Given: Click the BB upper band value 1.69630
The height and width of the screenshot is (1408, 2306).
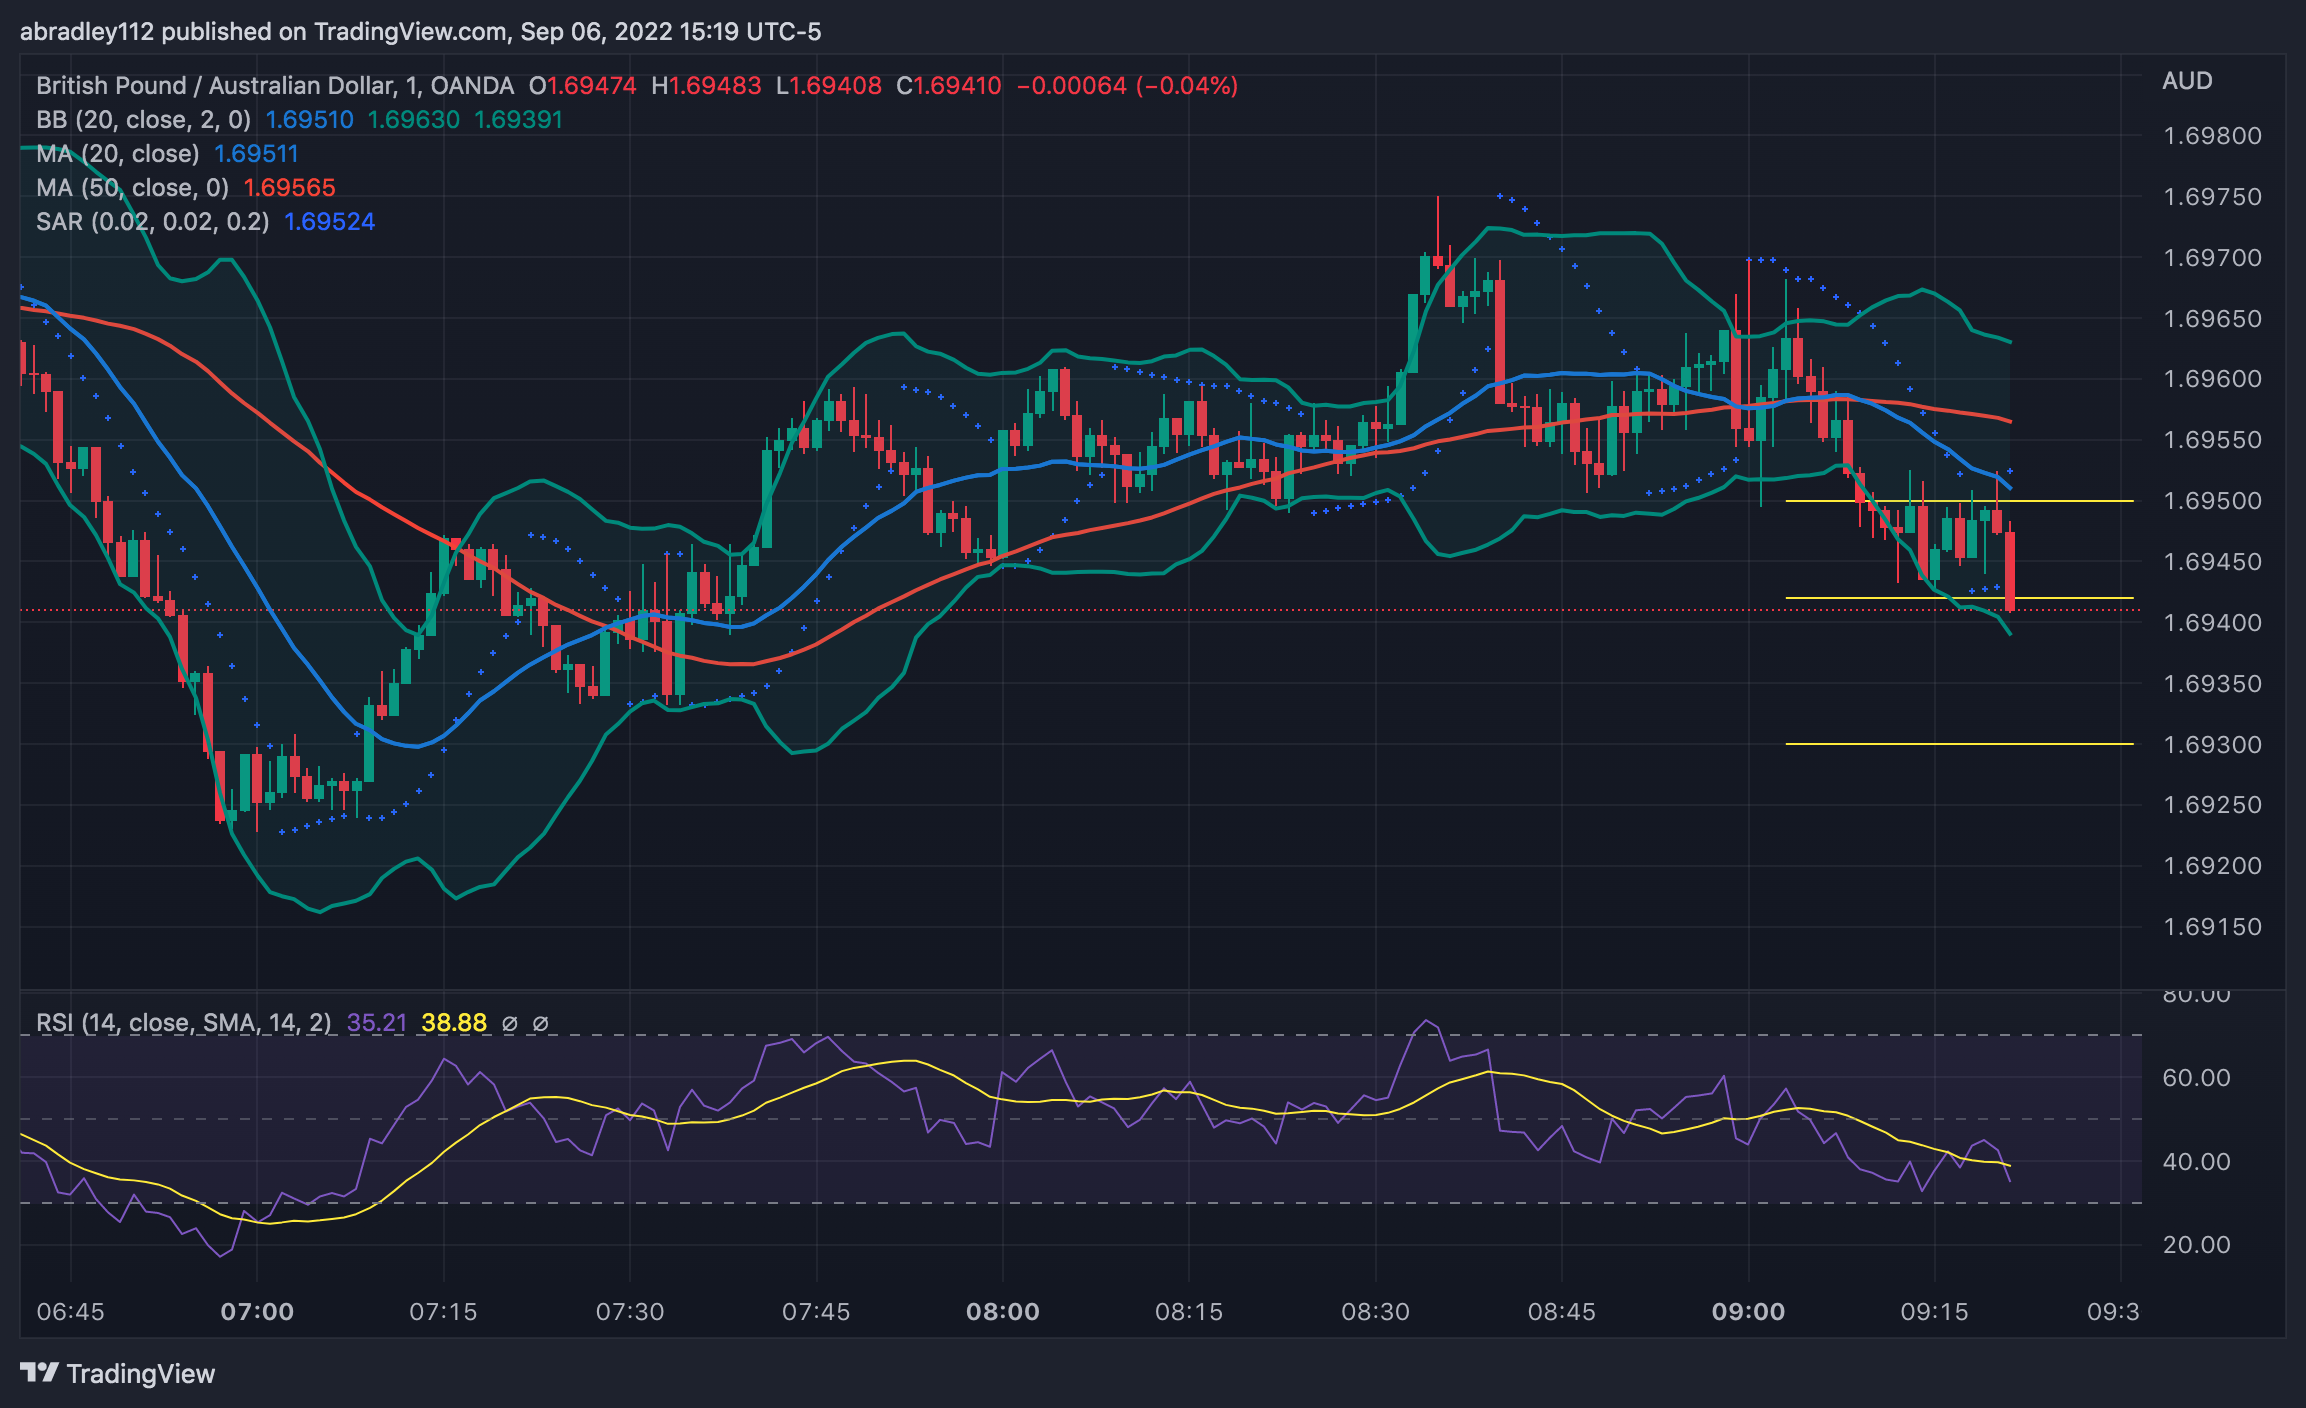Looking at the screenshot, I should click(x=414, y=120).
